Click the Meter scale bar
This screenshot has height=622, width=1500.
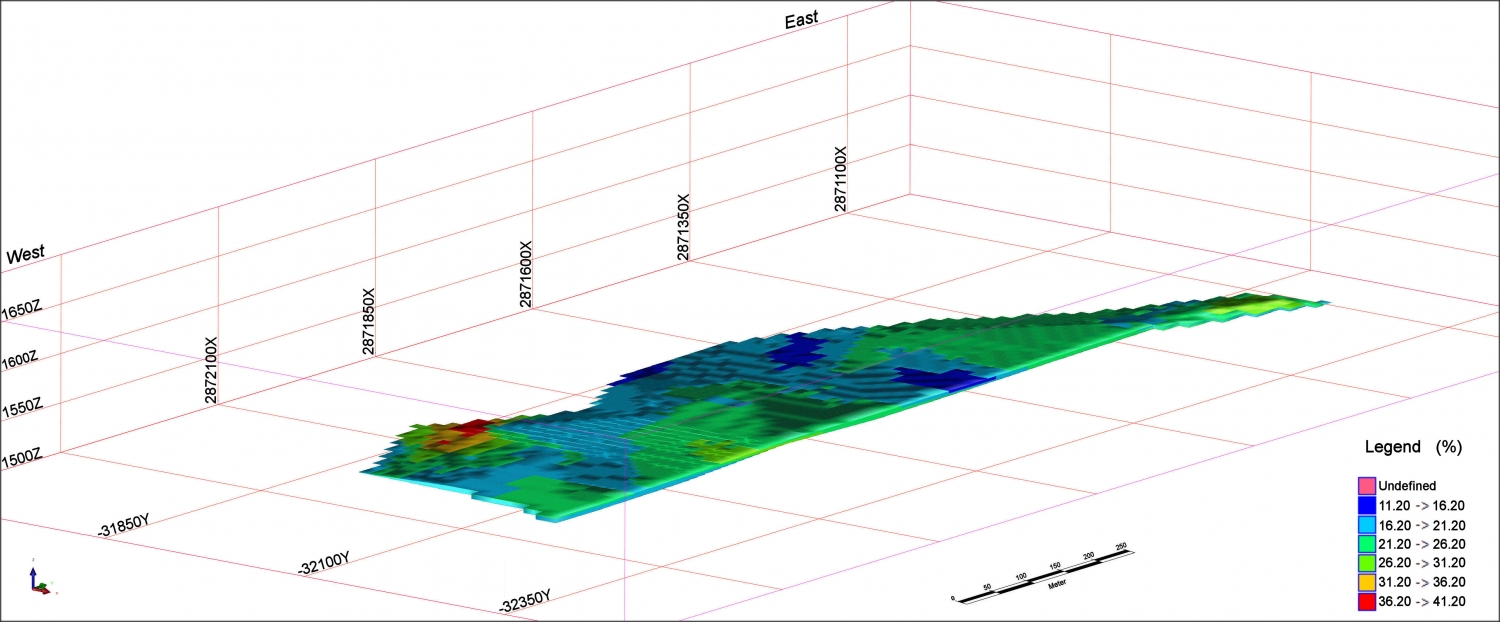pos(1042,573)
